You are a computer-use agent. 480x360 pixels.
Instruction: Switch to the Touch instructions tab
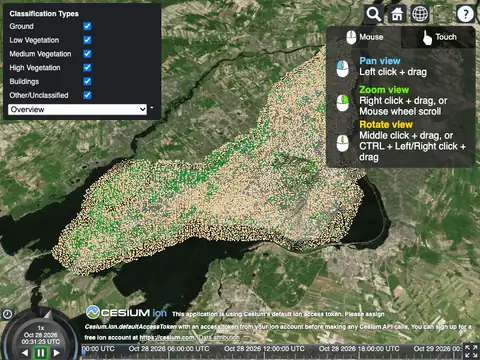(438, 37)
